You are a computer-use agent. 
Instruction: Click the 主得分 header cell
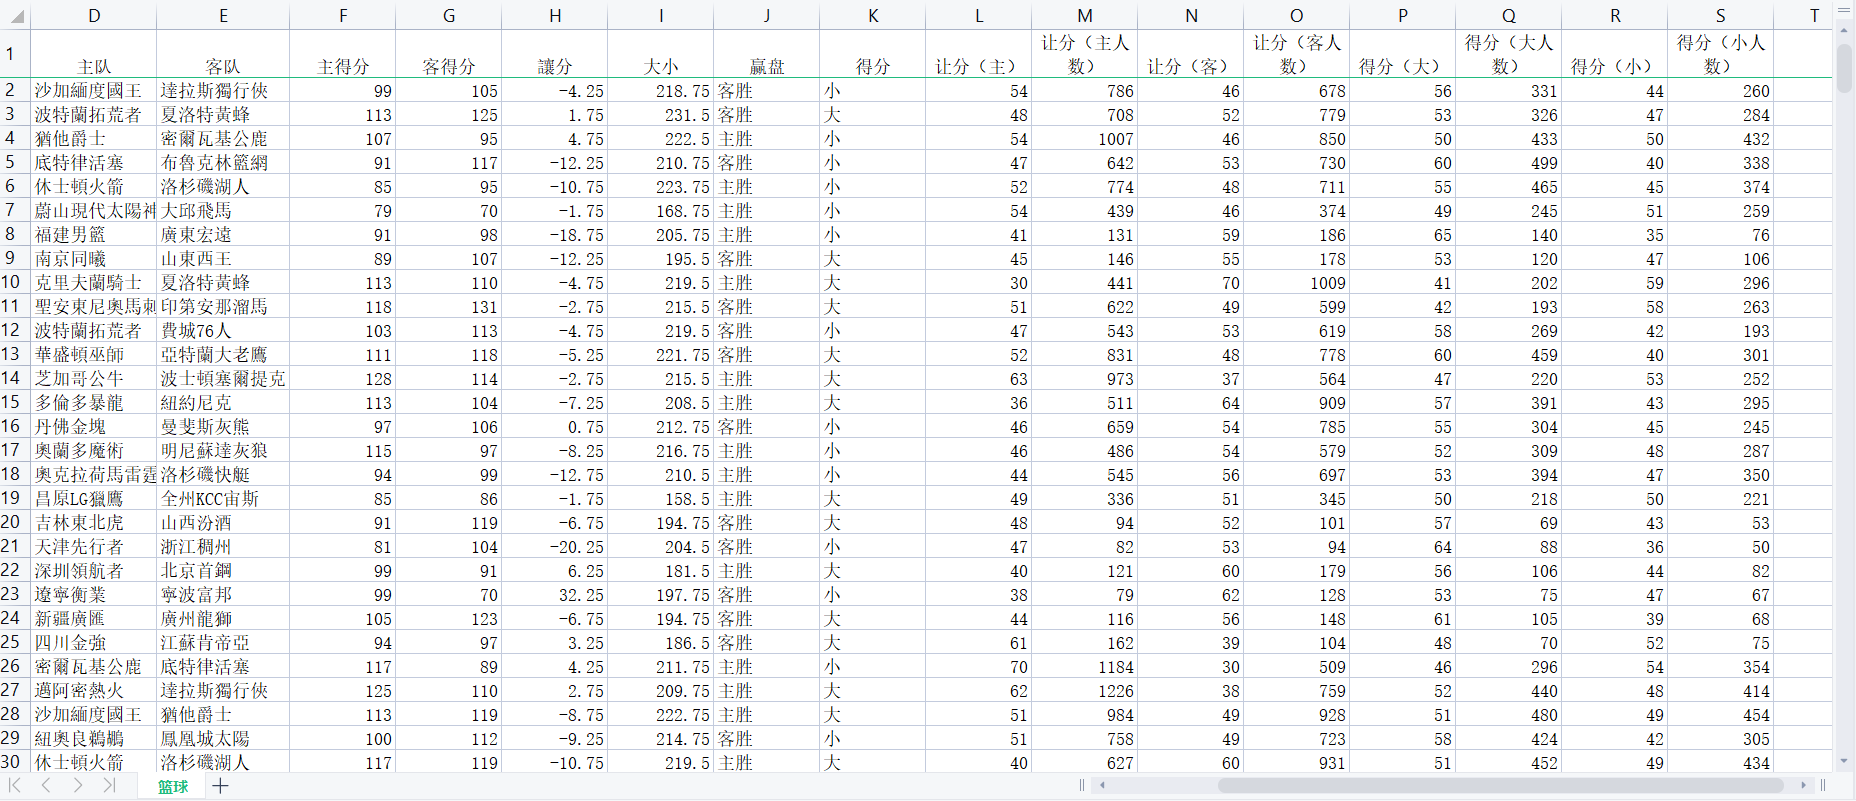click(343, 54)
